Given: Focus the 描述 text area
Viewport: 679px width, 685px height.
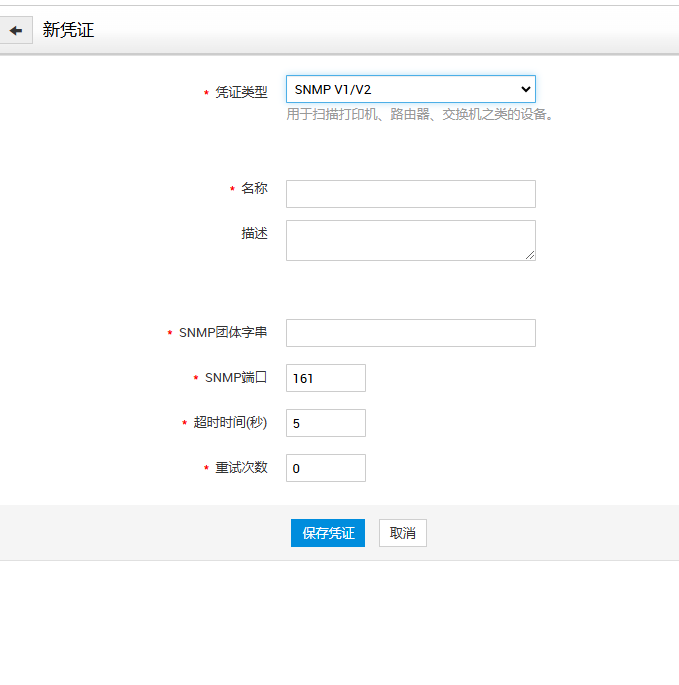Looking at the screenshot, I should coord(410,240).
